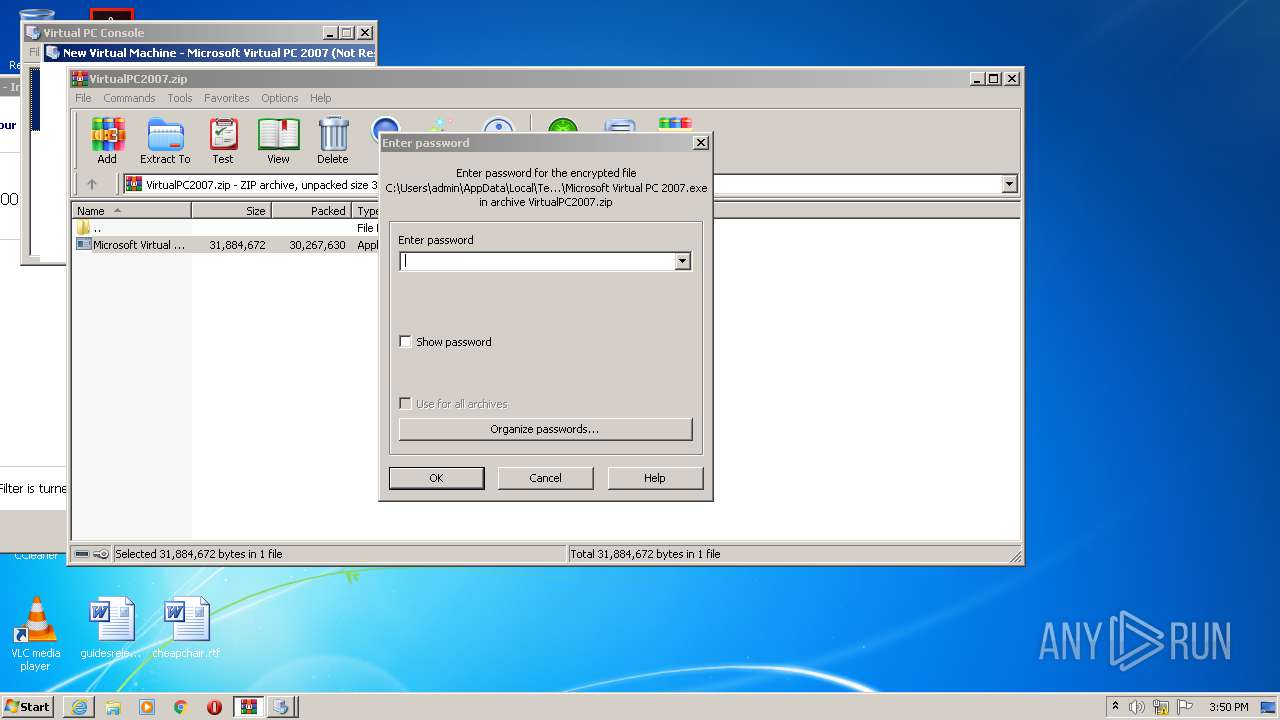Close the Enter password dialog with X
The width and height of the screenshot is (1280, 720).
tap(701, 143)
